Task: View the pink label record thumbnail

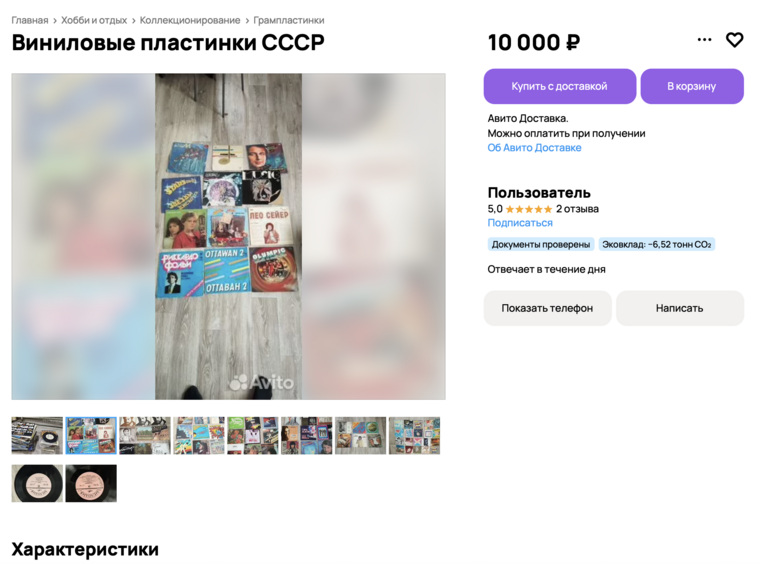Action: 91,484
